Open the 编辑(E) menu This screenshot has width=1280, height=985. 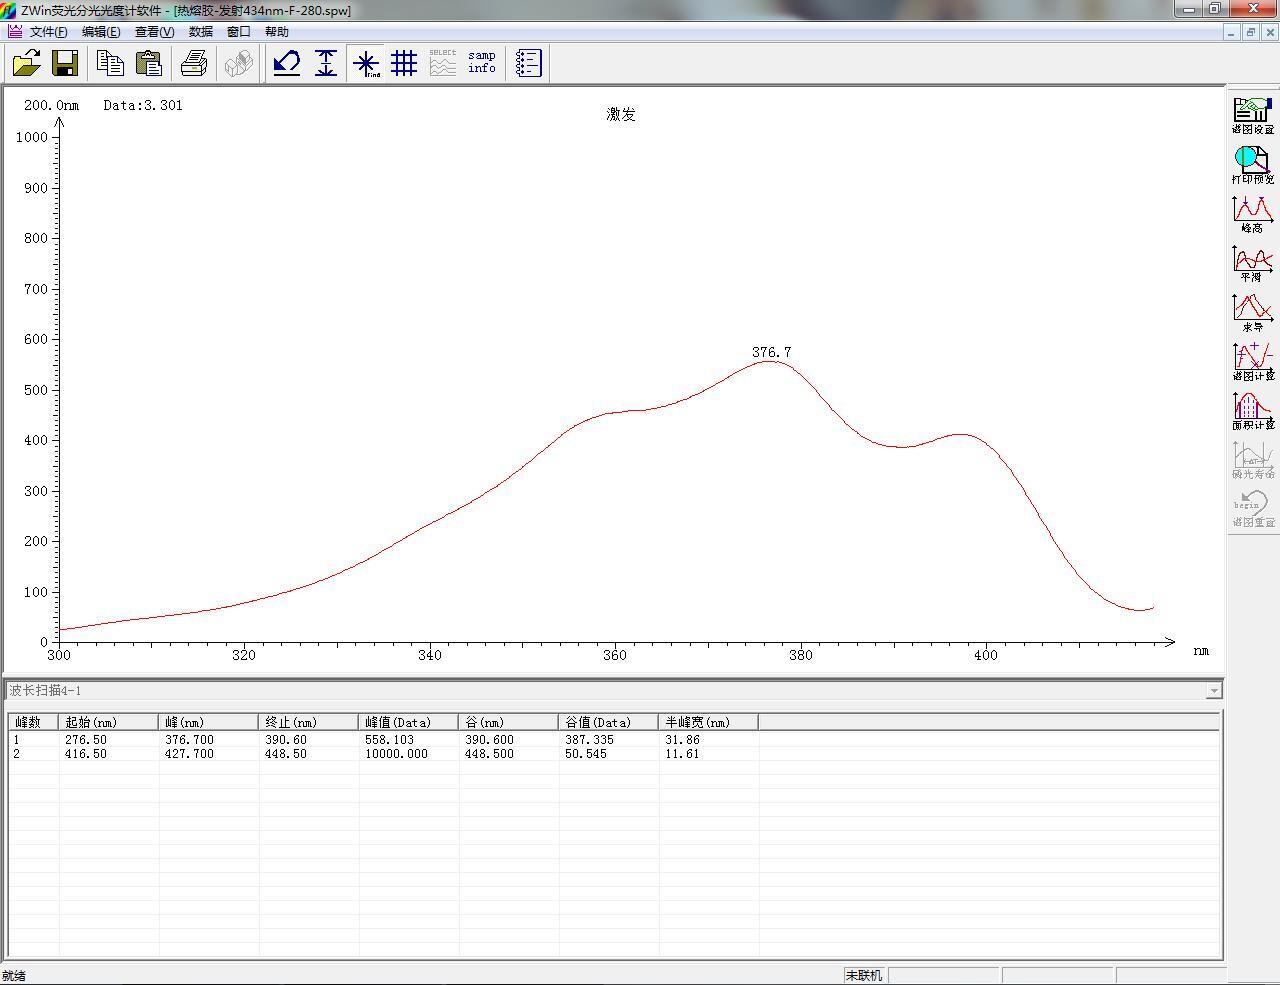click(x=101, y=32)
